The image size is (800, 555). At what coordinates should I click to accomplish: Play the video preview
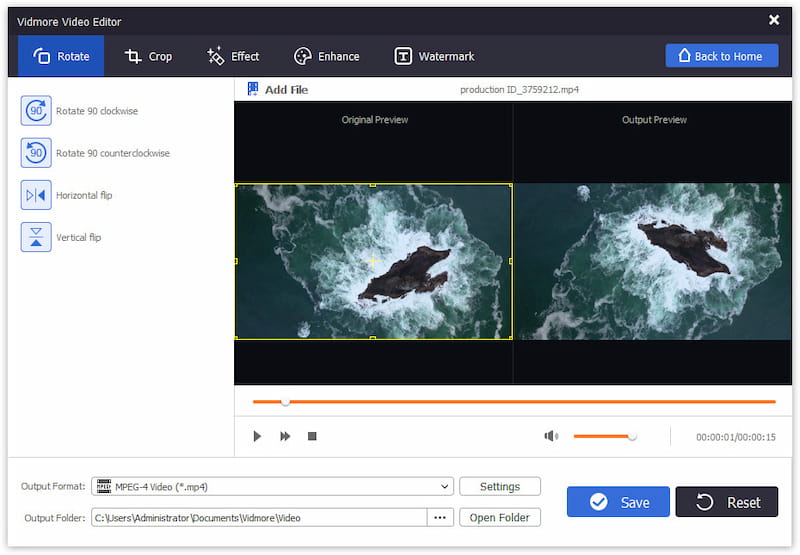click(x=257, y=437)
